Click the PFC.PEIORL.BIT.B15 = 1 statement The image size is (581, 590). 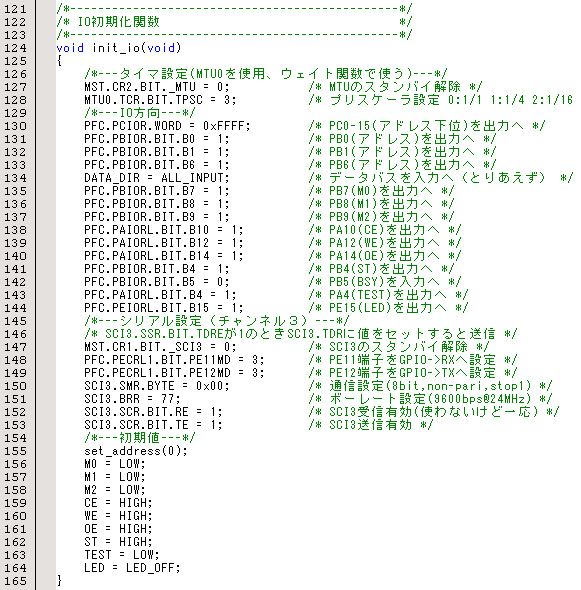coord(164,308)
